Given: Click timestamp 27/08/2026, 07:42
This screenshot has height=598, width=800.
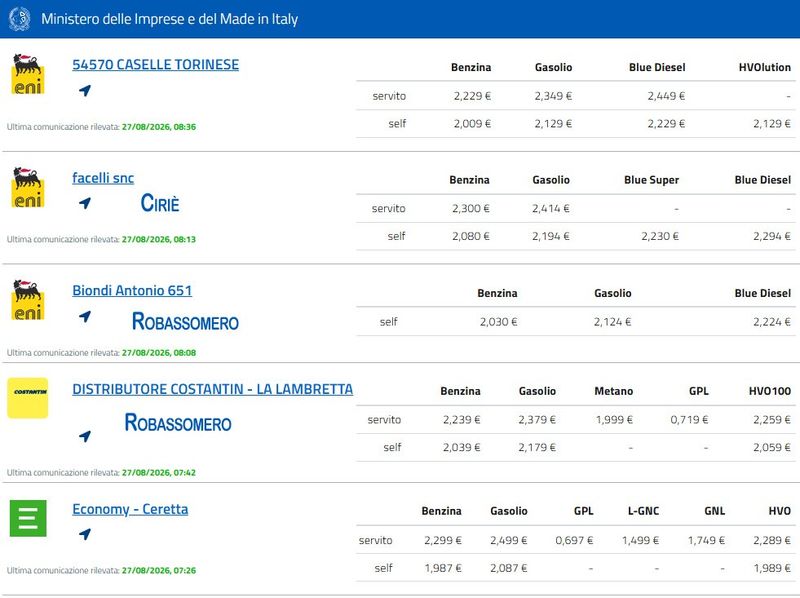Looking at the screenshot, I should (x=159, y=472).
